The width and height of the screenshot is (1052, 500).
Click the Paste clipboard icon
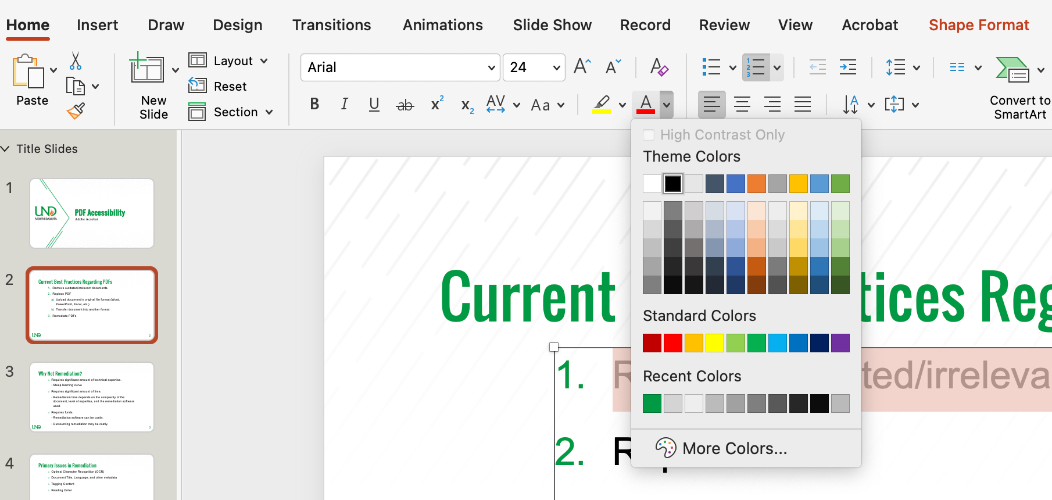click(28, 71)
